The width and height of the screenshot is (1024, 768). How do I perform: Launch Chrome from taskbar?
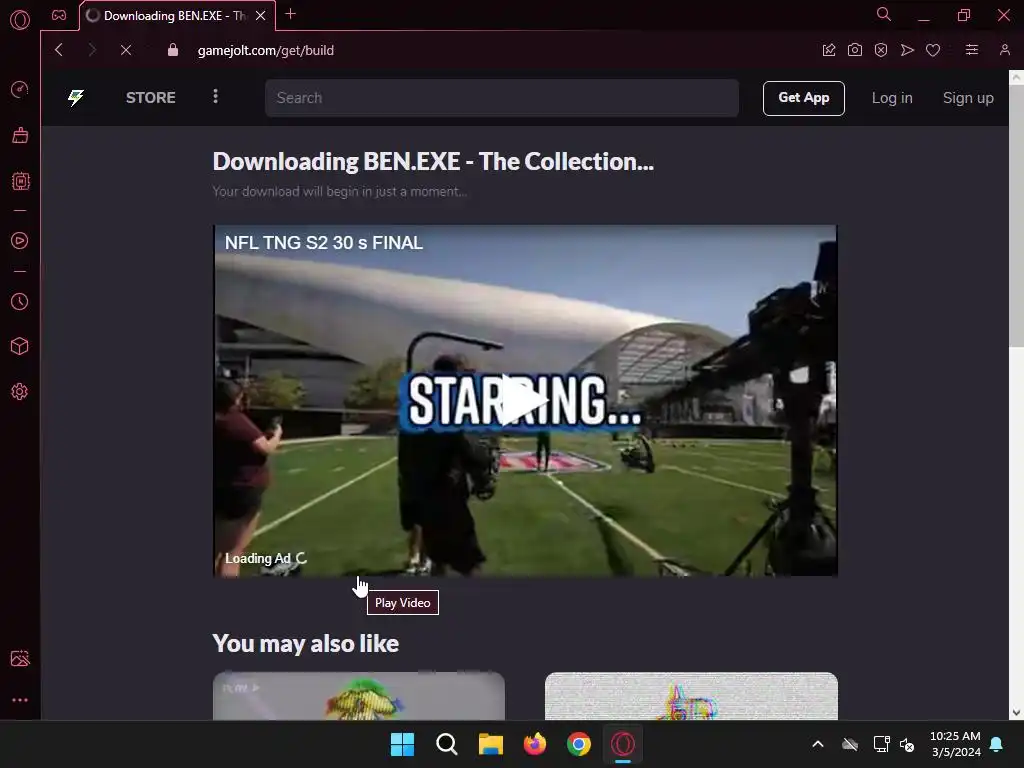pyautogui.click(x=579, y=744)
